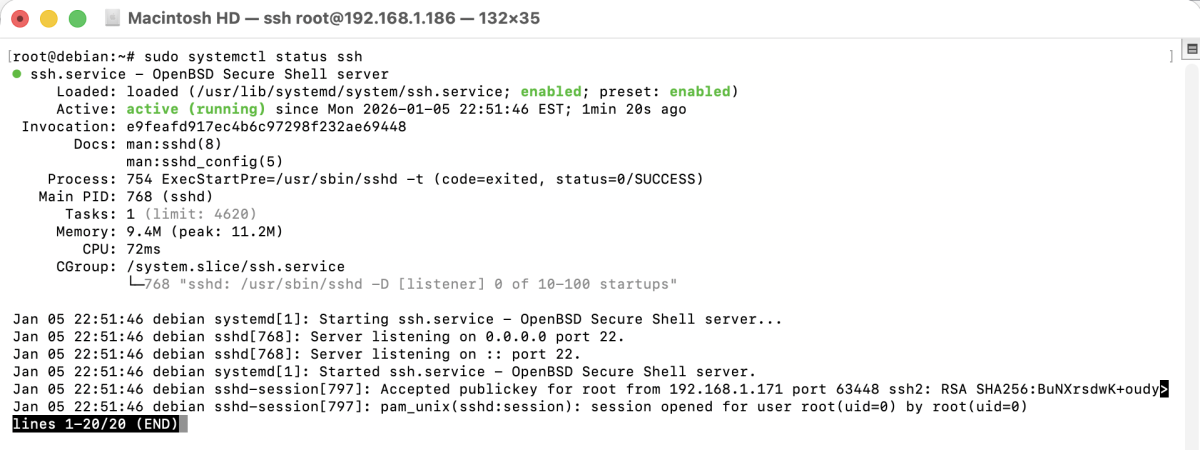This screenshot has width=1200, height=450.
Task: Click the "lines 1-20/20 (END)" pager status
Action: tap(96, 424)
